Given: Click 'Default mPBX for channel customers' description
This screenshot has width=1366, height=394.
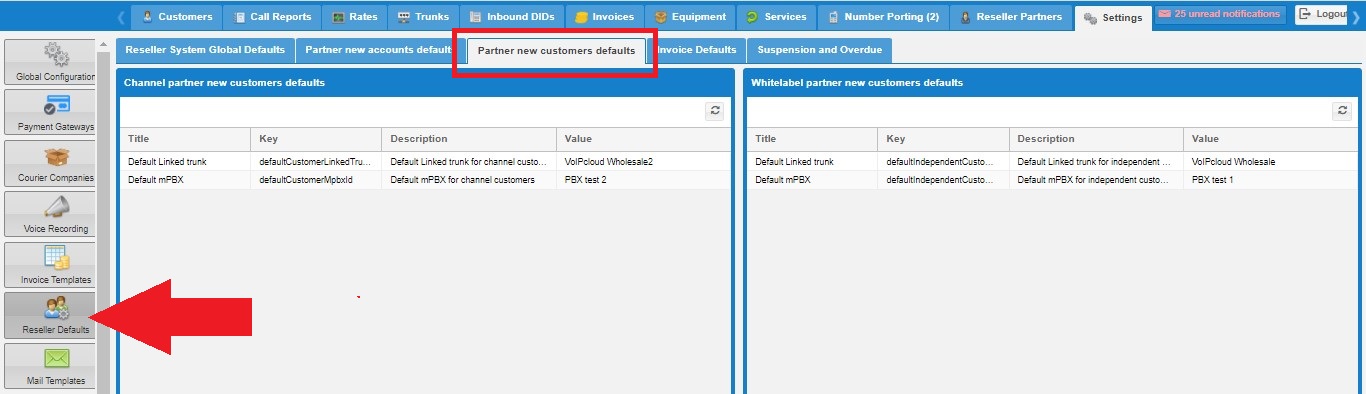Looking at the screenshot, I should [469, 180].
